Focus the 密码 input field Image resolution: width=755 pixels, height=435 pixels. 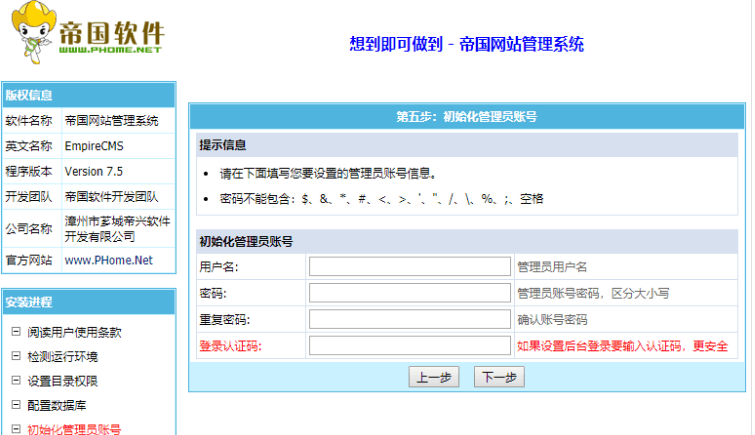[410, 293]
